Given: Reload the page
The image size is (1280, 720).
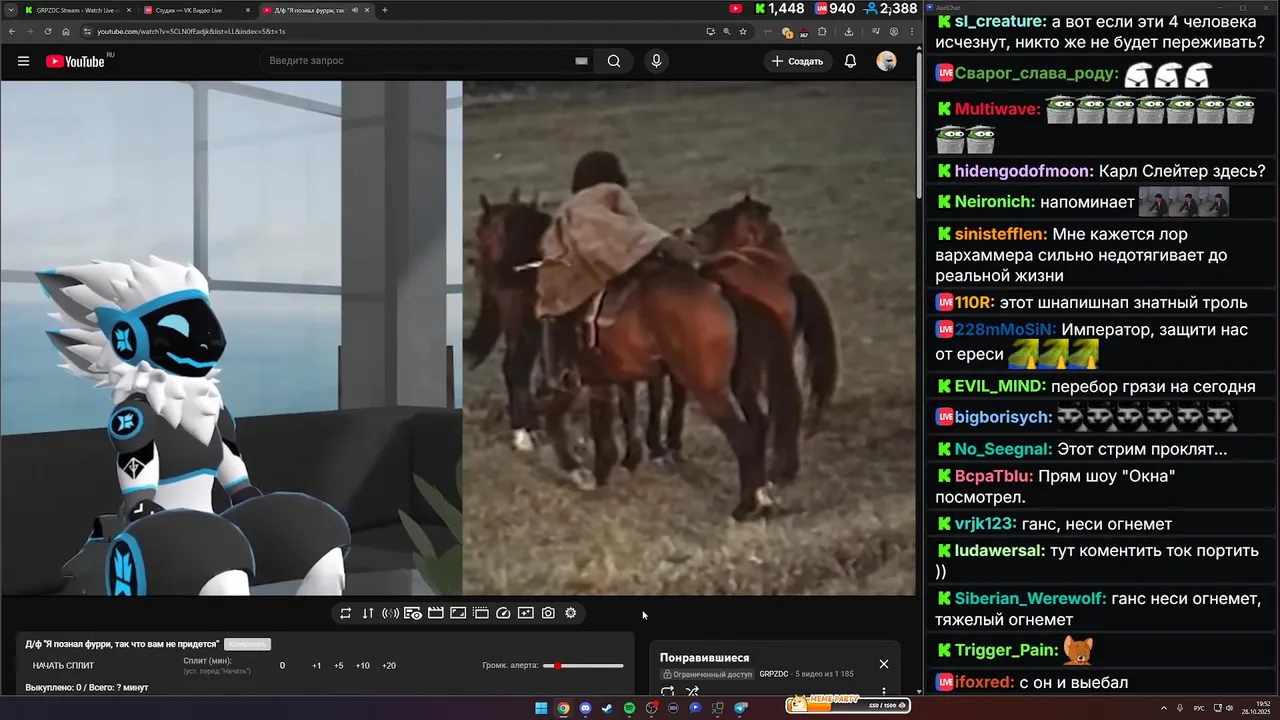Looking at the screenshot, I should click(x=48, y=31).
